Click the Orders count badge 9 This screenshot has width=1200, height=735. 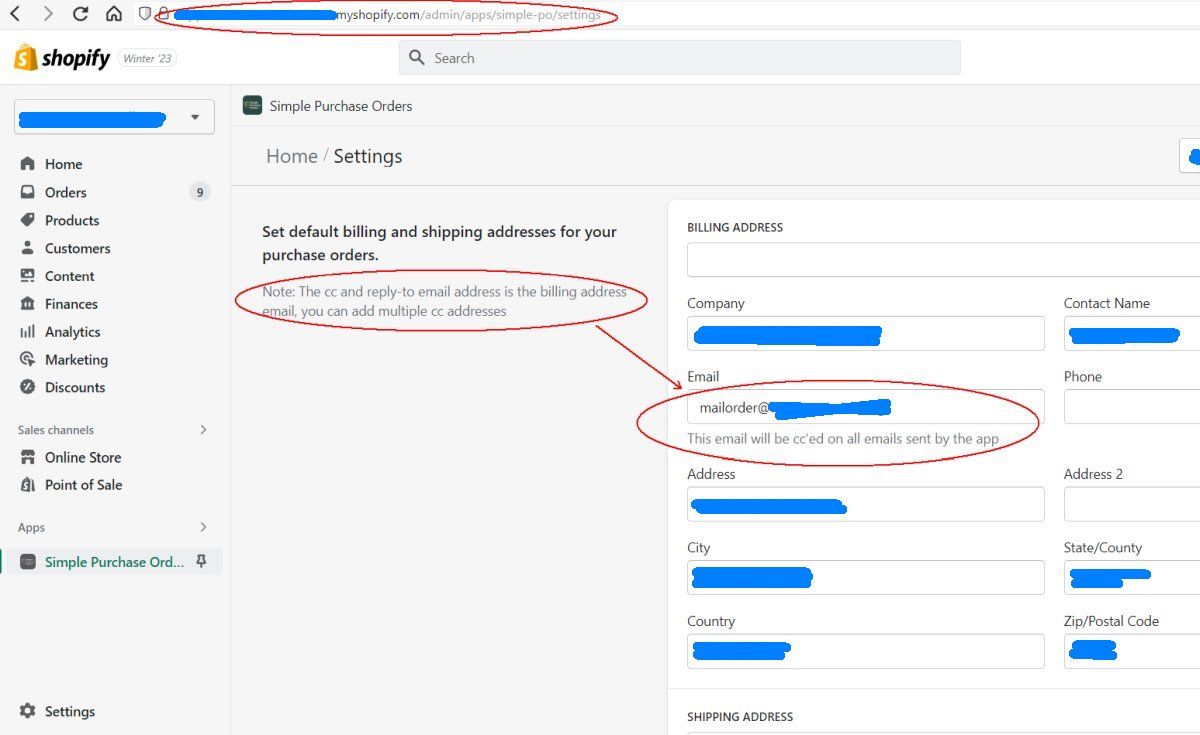pyautogui.click(x=200, y=192)
